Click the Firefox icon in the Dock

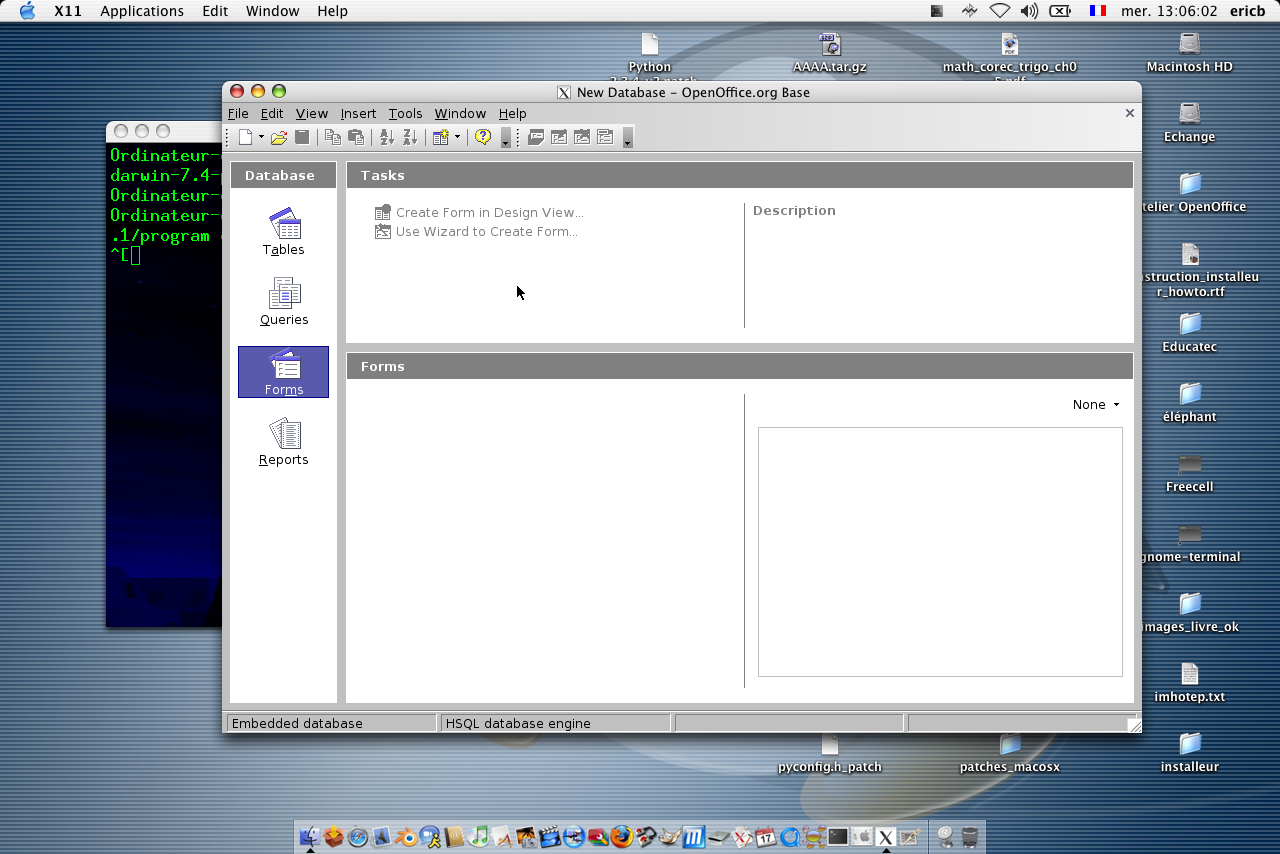pos(622,836)
